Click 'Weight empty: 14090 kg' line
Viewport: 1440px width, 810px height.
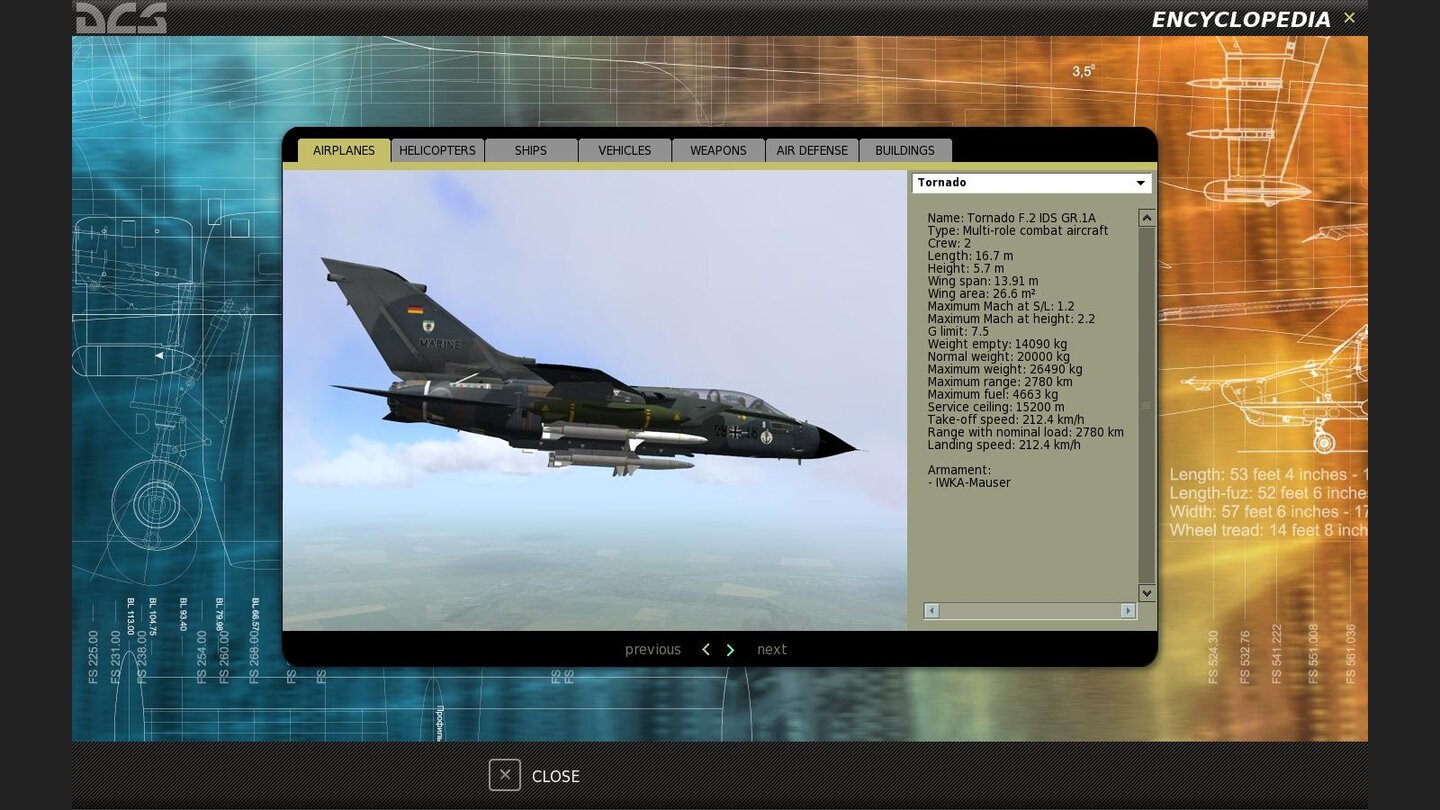[997, 344]
